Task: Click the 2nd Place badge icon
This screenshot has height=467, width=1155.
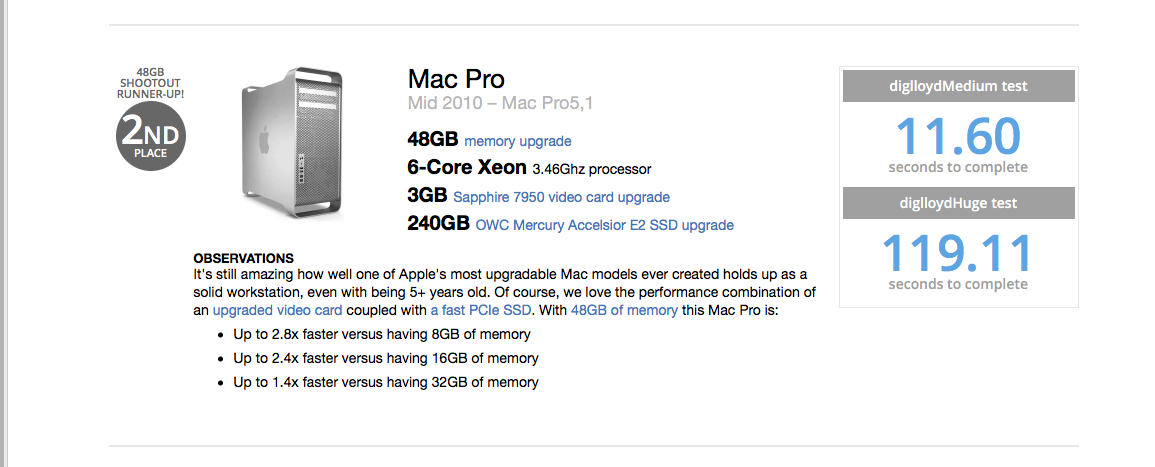Action: pos(151,136)
